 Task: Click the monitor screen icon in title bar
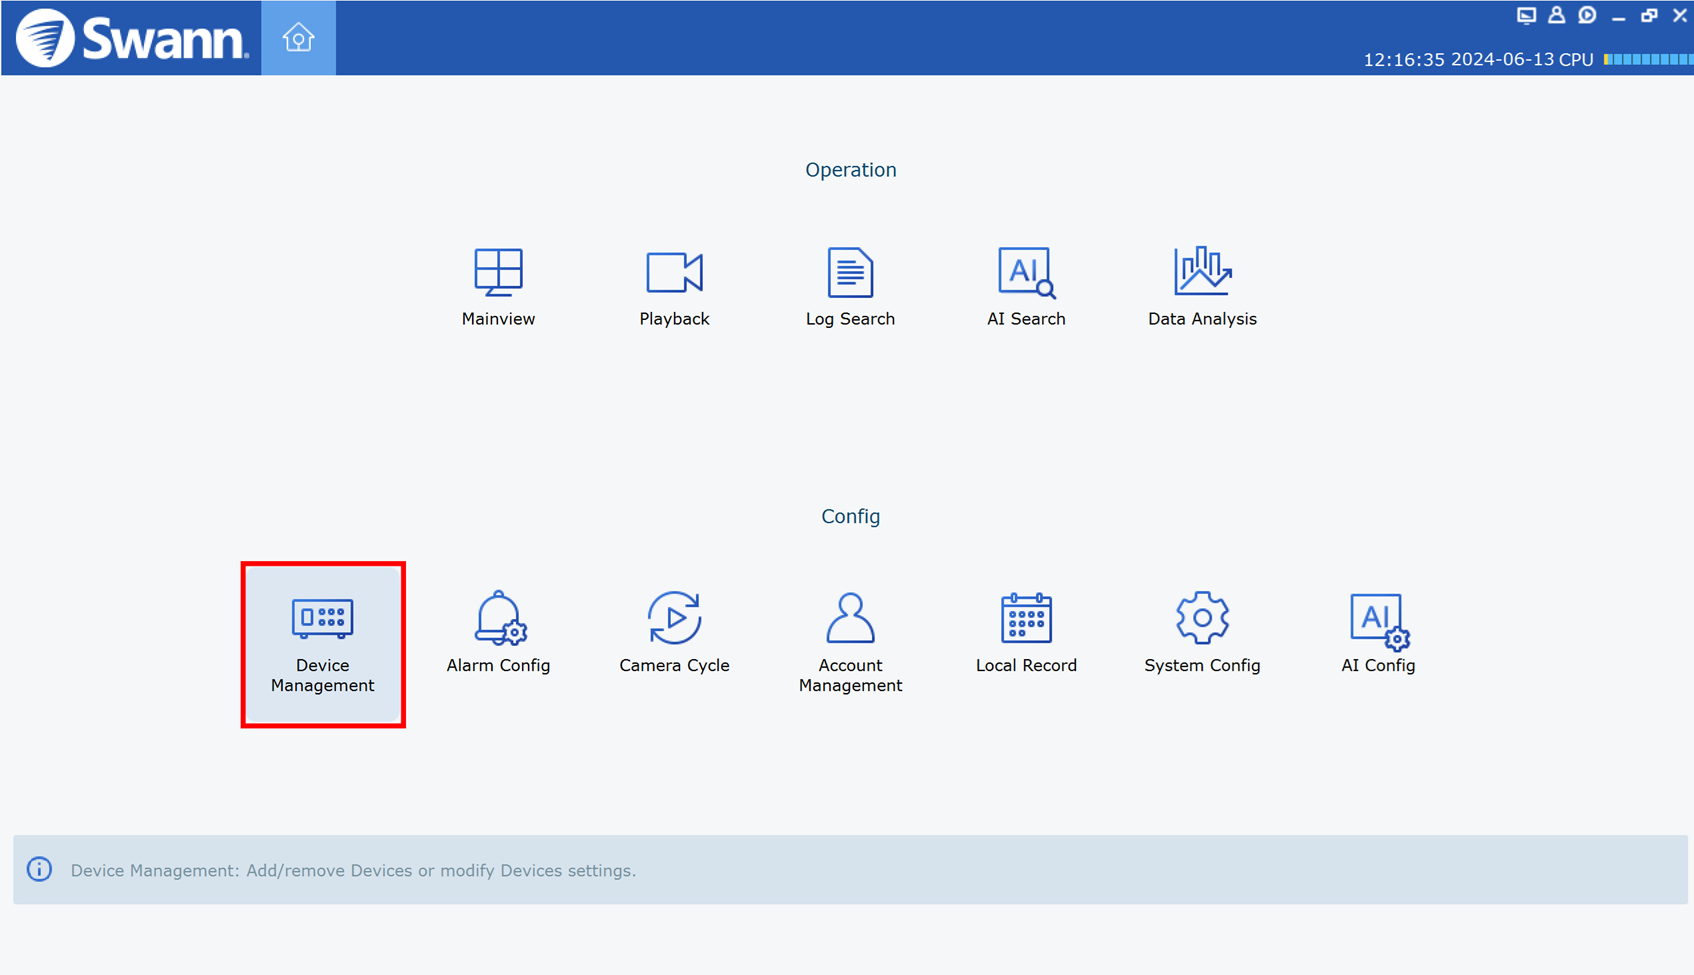1526,15
